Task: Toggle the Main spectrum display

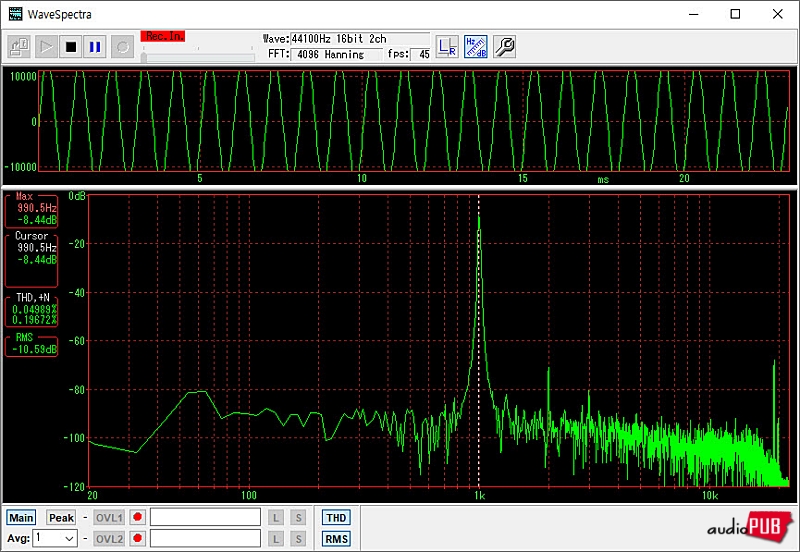Action: coord(22,518)
